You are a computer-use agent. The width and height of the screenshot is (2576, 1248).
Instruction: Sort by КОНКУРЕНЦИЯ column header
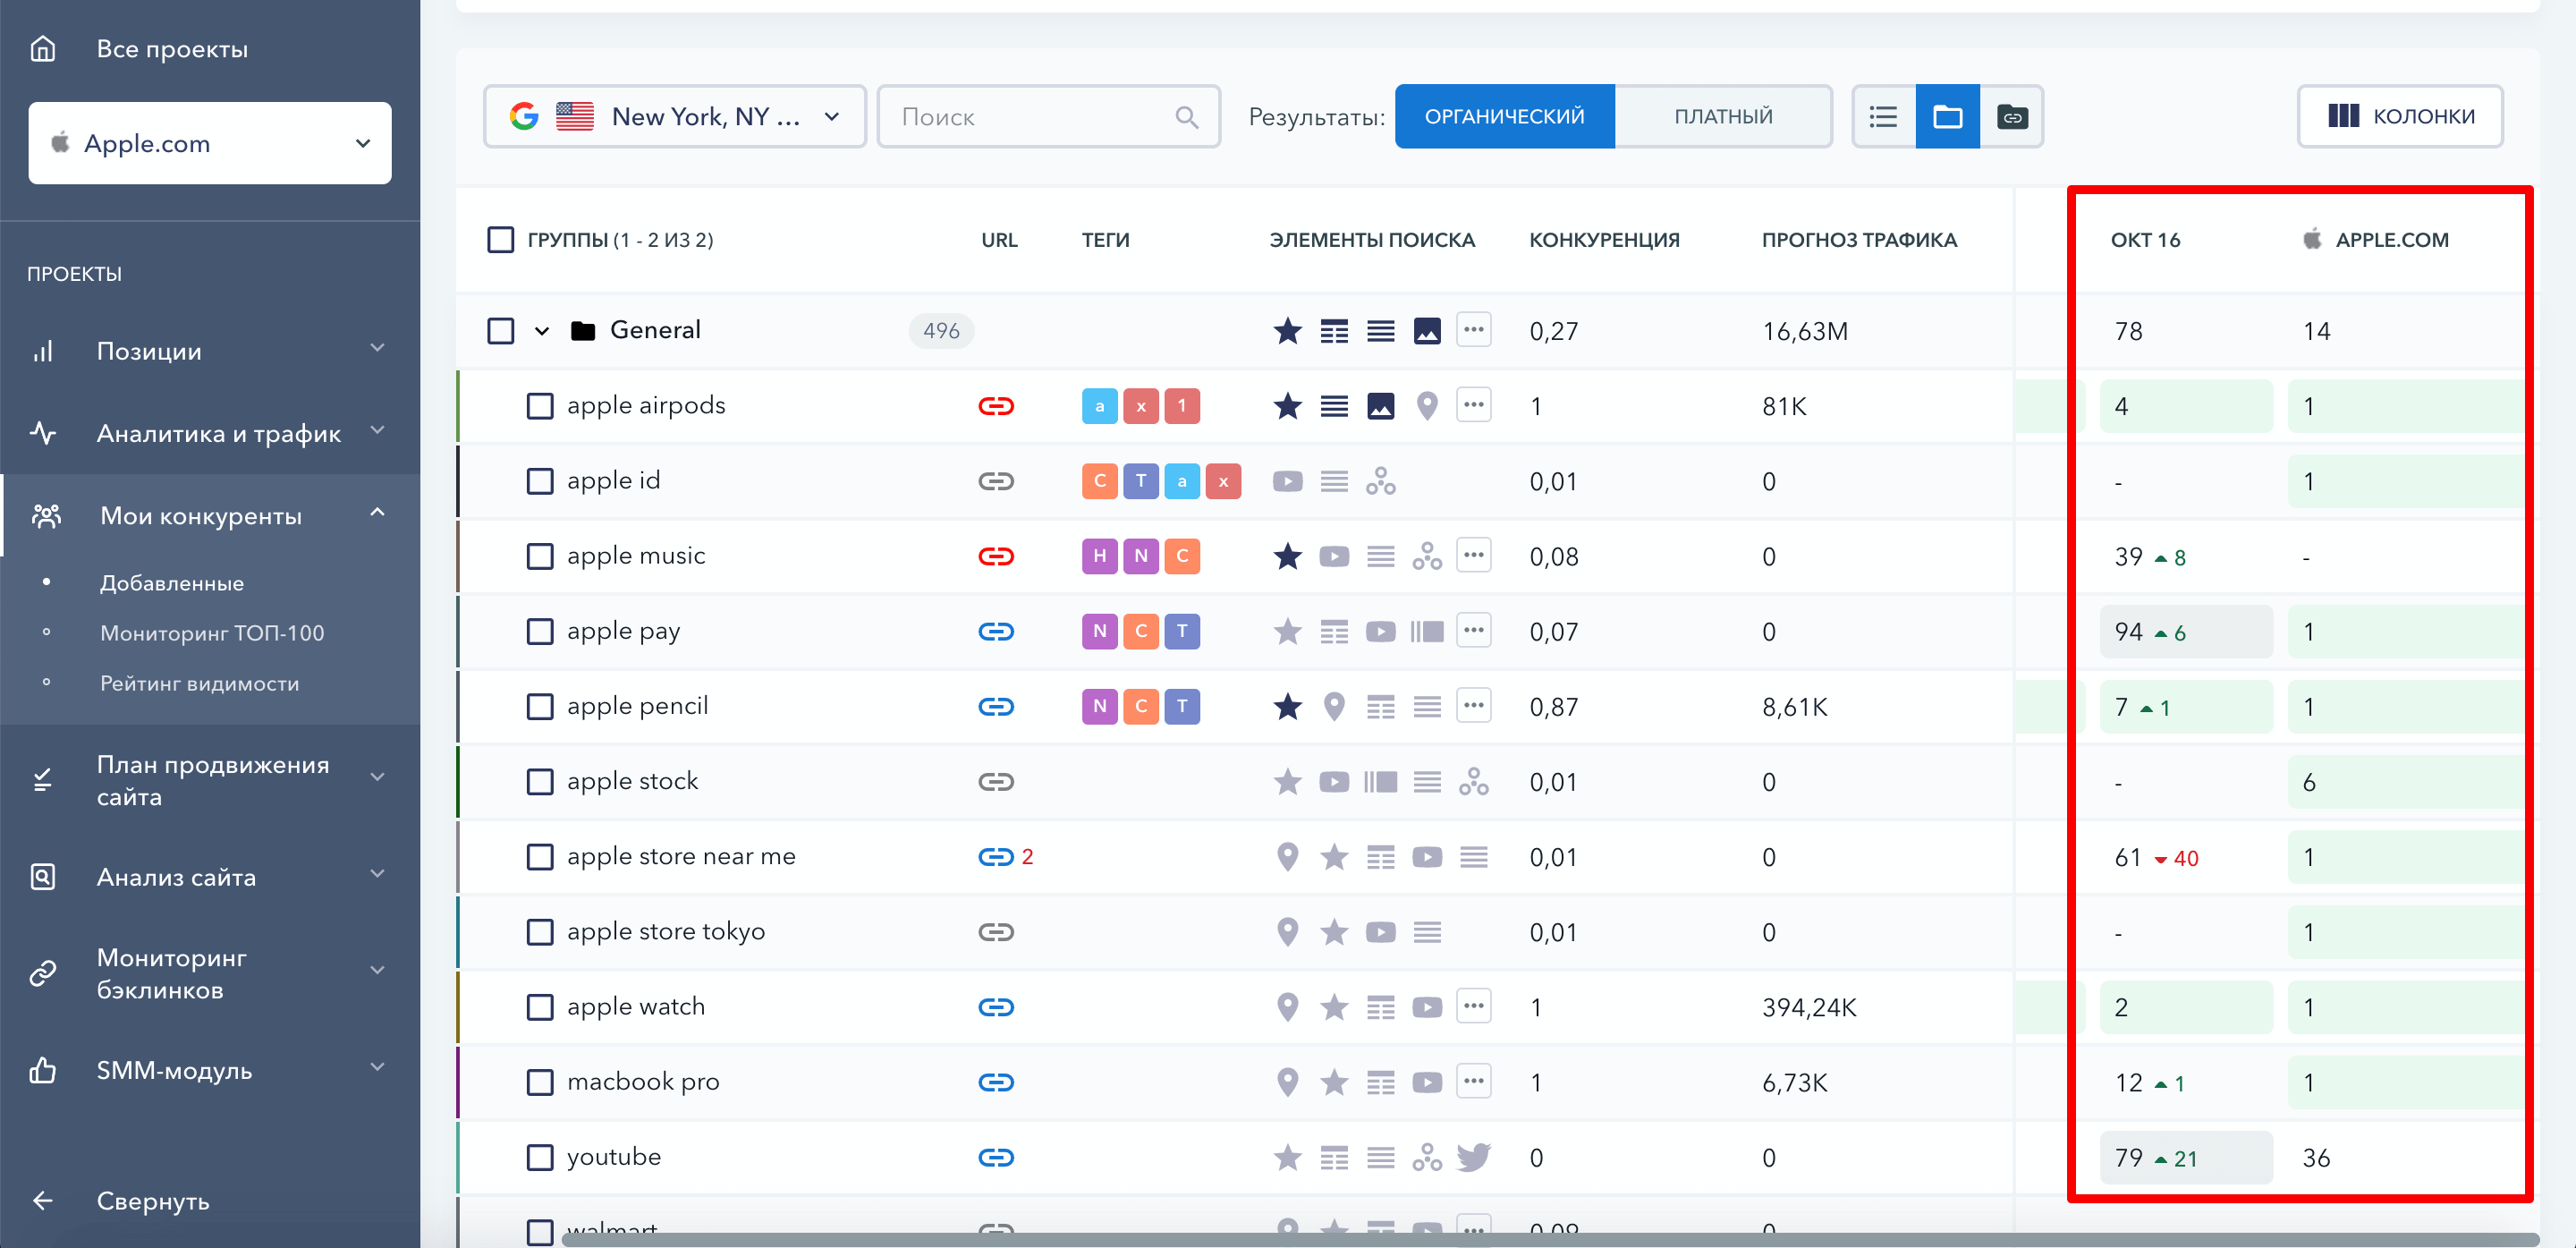click(x=1603, y=240)
